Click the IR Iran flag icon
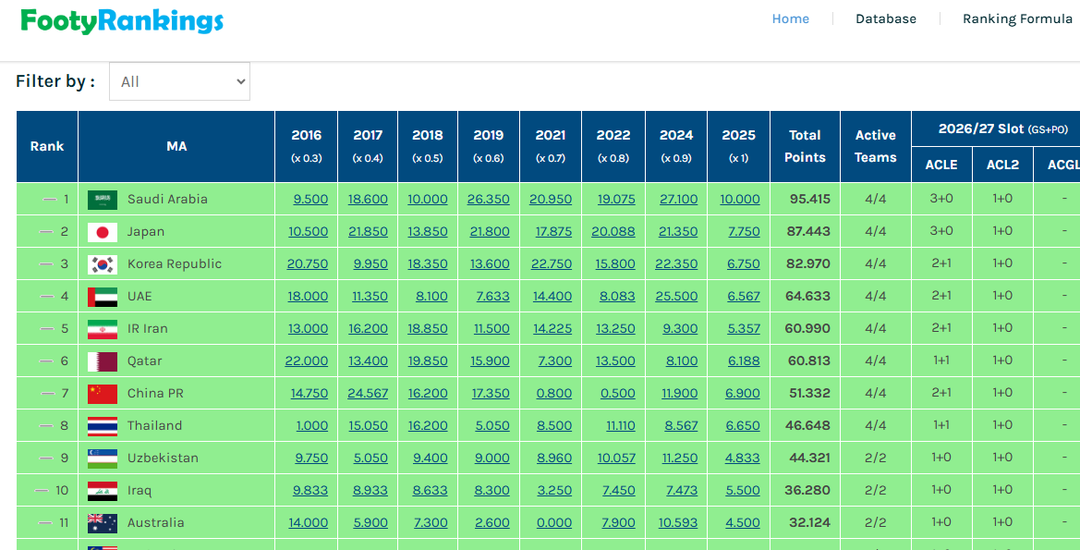The width and height of the screenshot is (1080, 550). pos(102,329)
